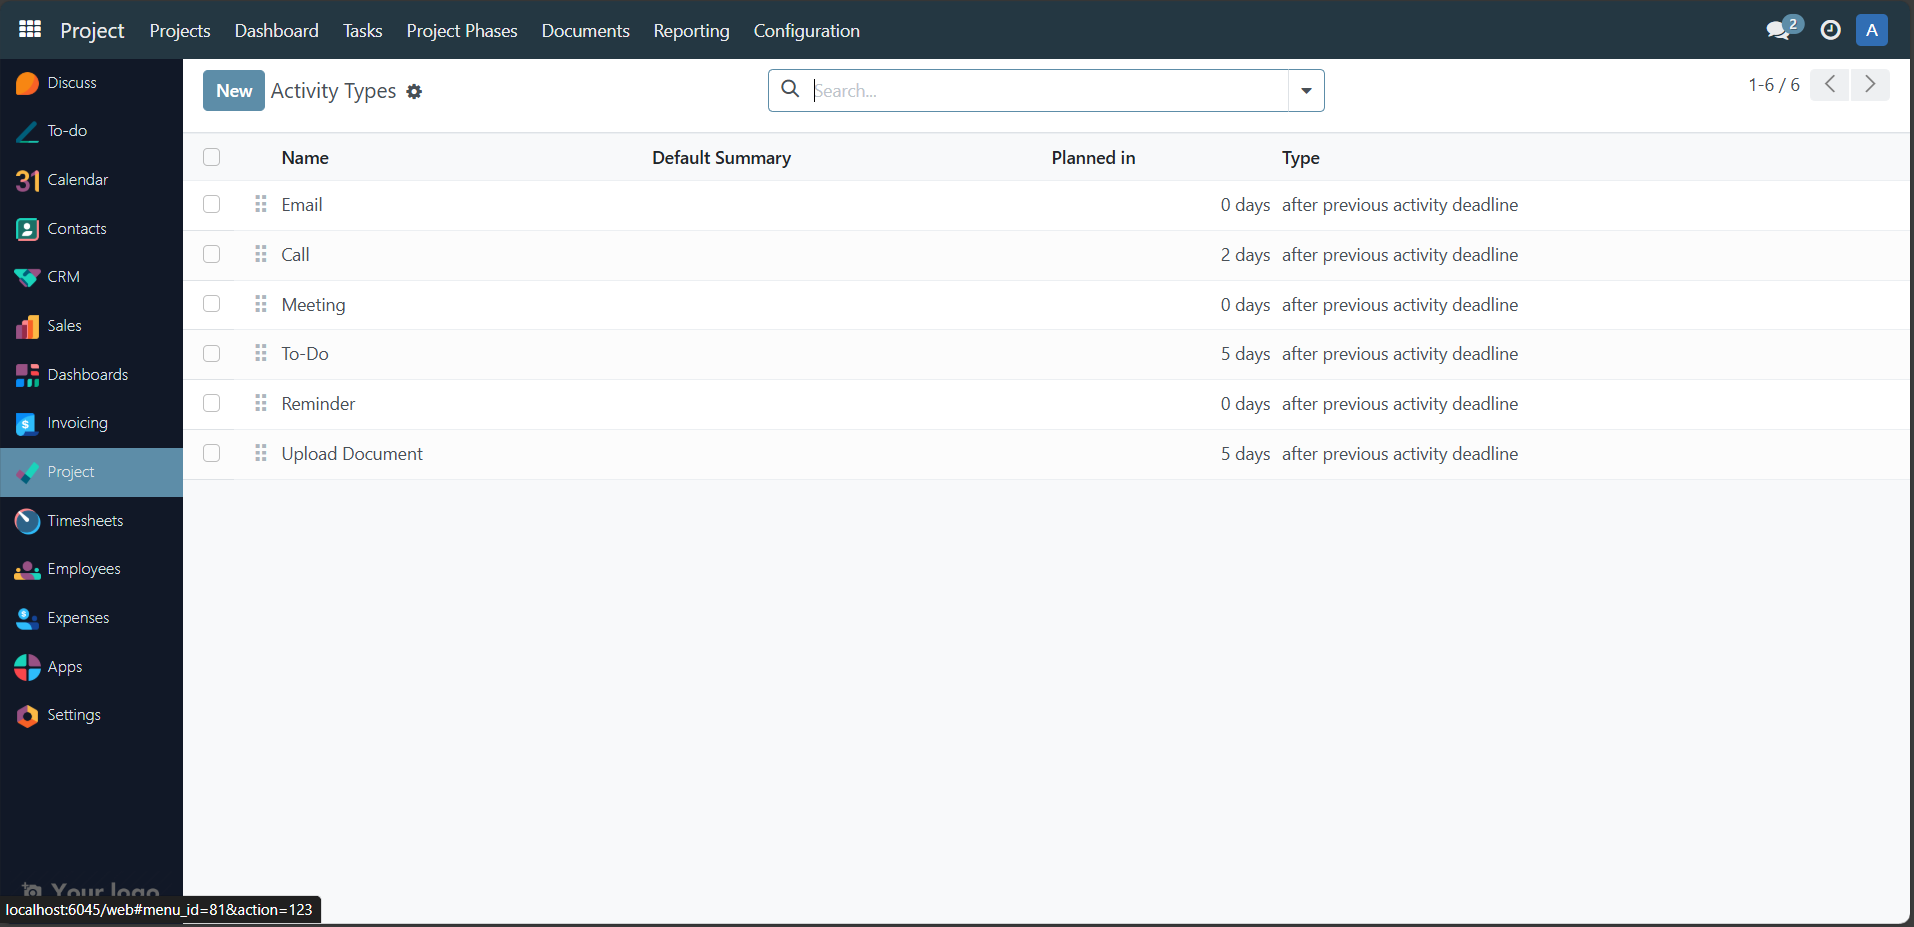
Task: Expand the search filters dropdown
Action: [1305, 90]
